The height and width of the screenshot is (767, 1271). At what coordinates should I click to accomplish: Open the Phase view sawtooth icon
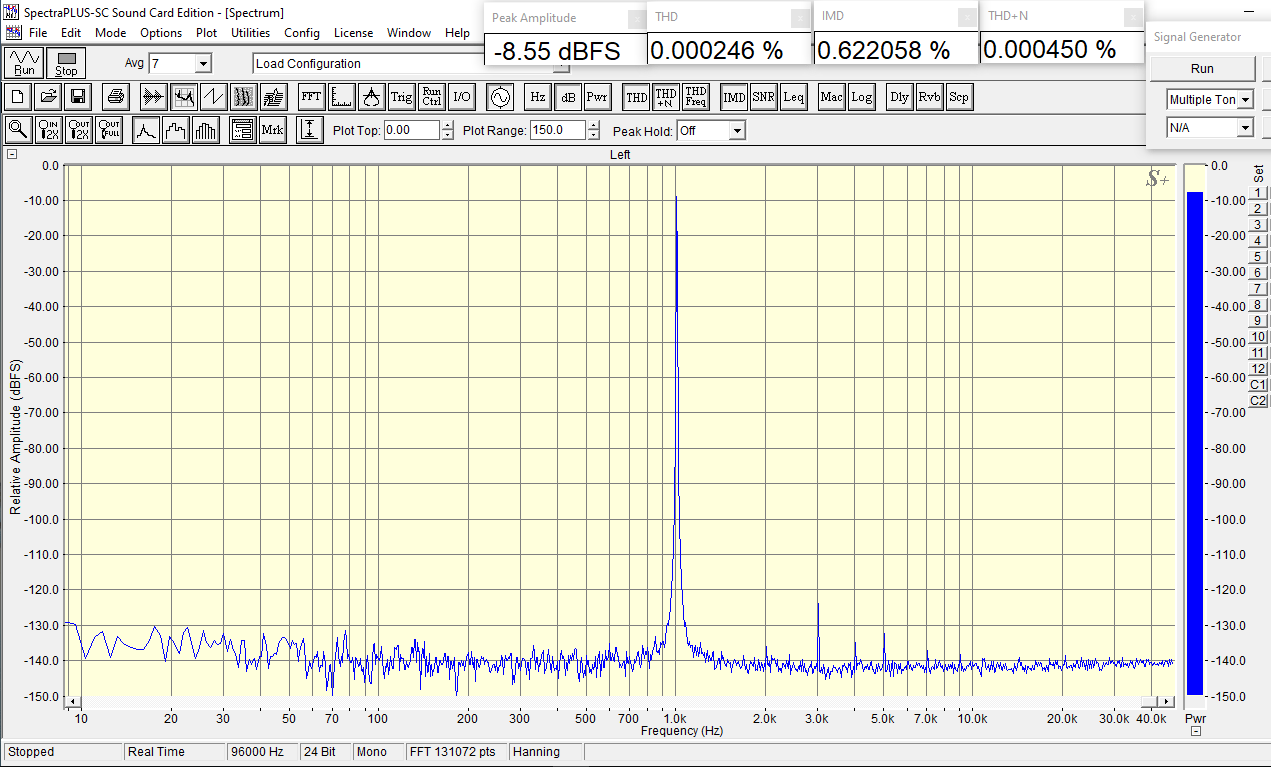(x=213, y=97)
